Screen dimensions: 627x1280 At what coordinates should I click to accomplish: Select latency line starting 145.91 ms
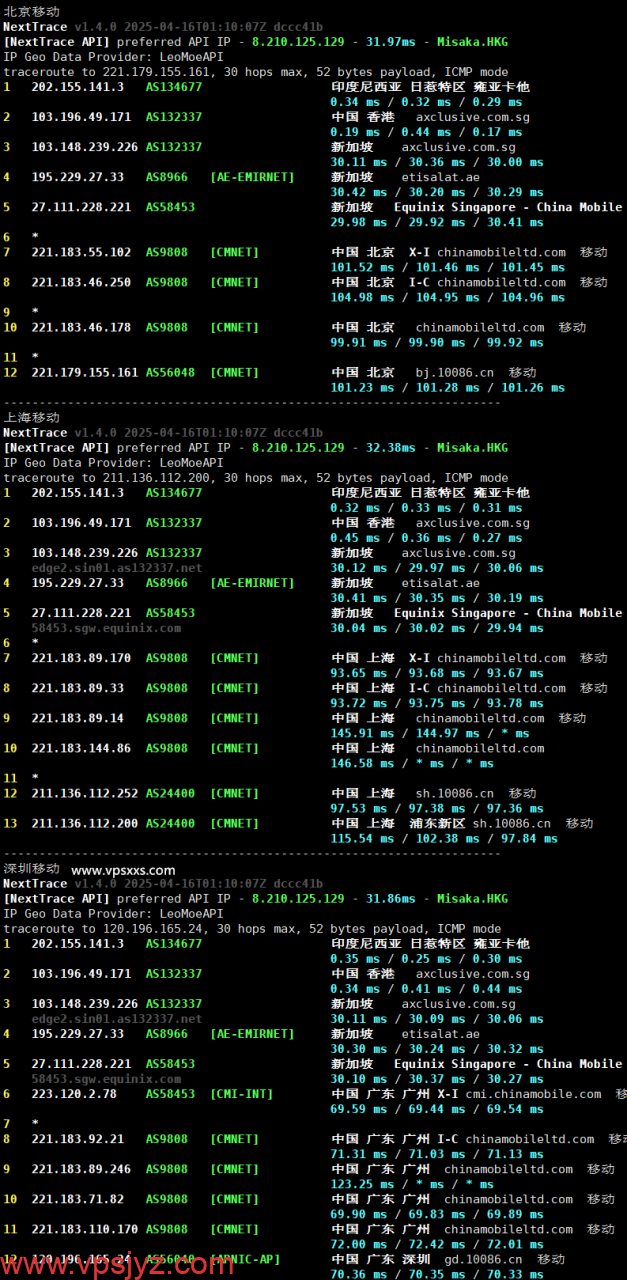[431, 733]
